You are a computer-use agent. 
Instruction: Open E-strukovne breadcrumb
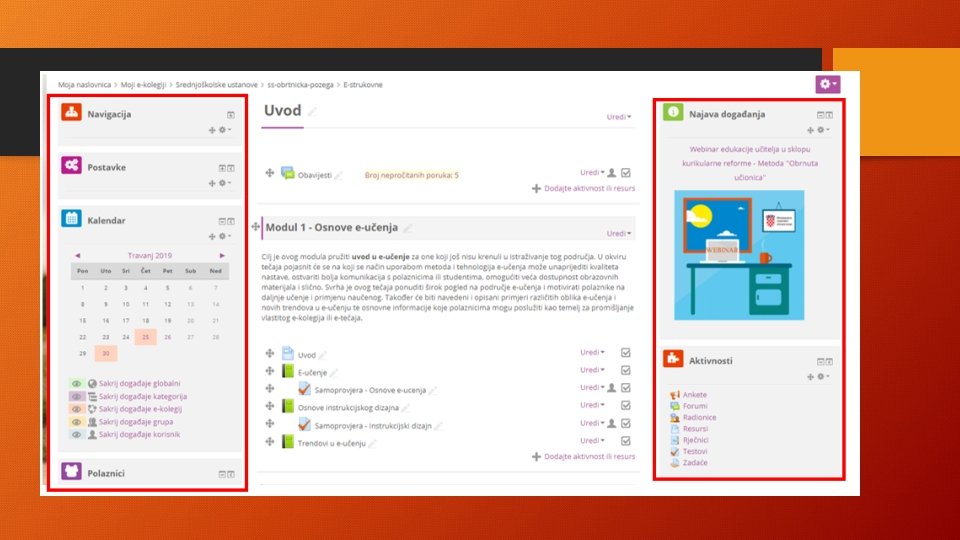(x=363, y=85)
